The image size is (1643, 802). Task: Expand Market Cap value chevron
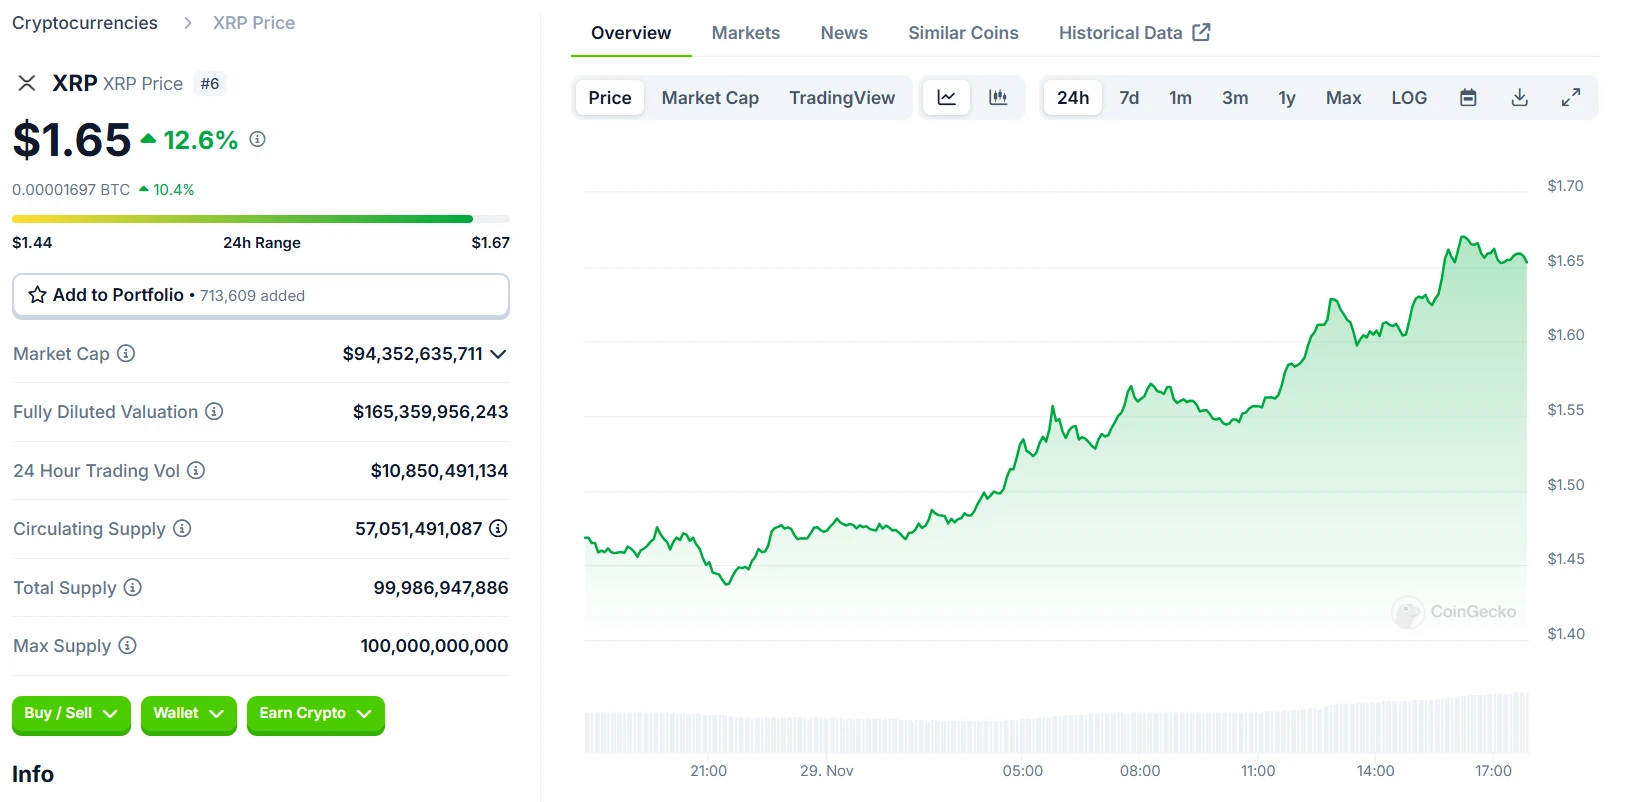click(498, 354)
